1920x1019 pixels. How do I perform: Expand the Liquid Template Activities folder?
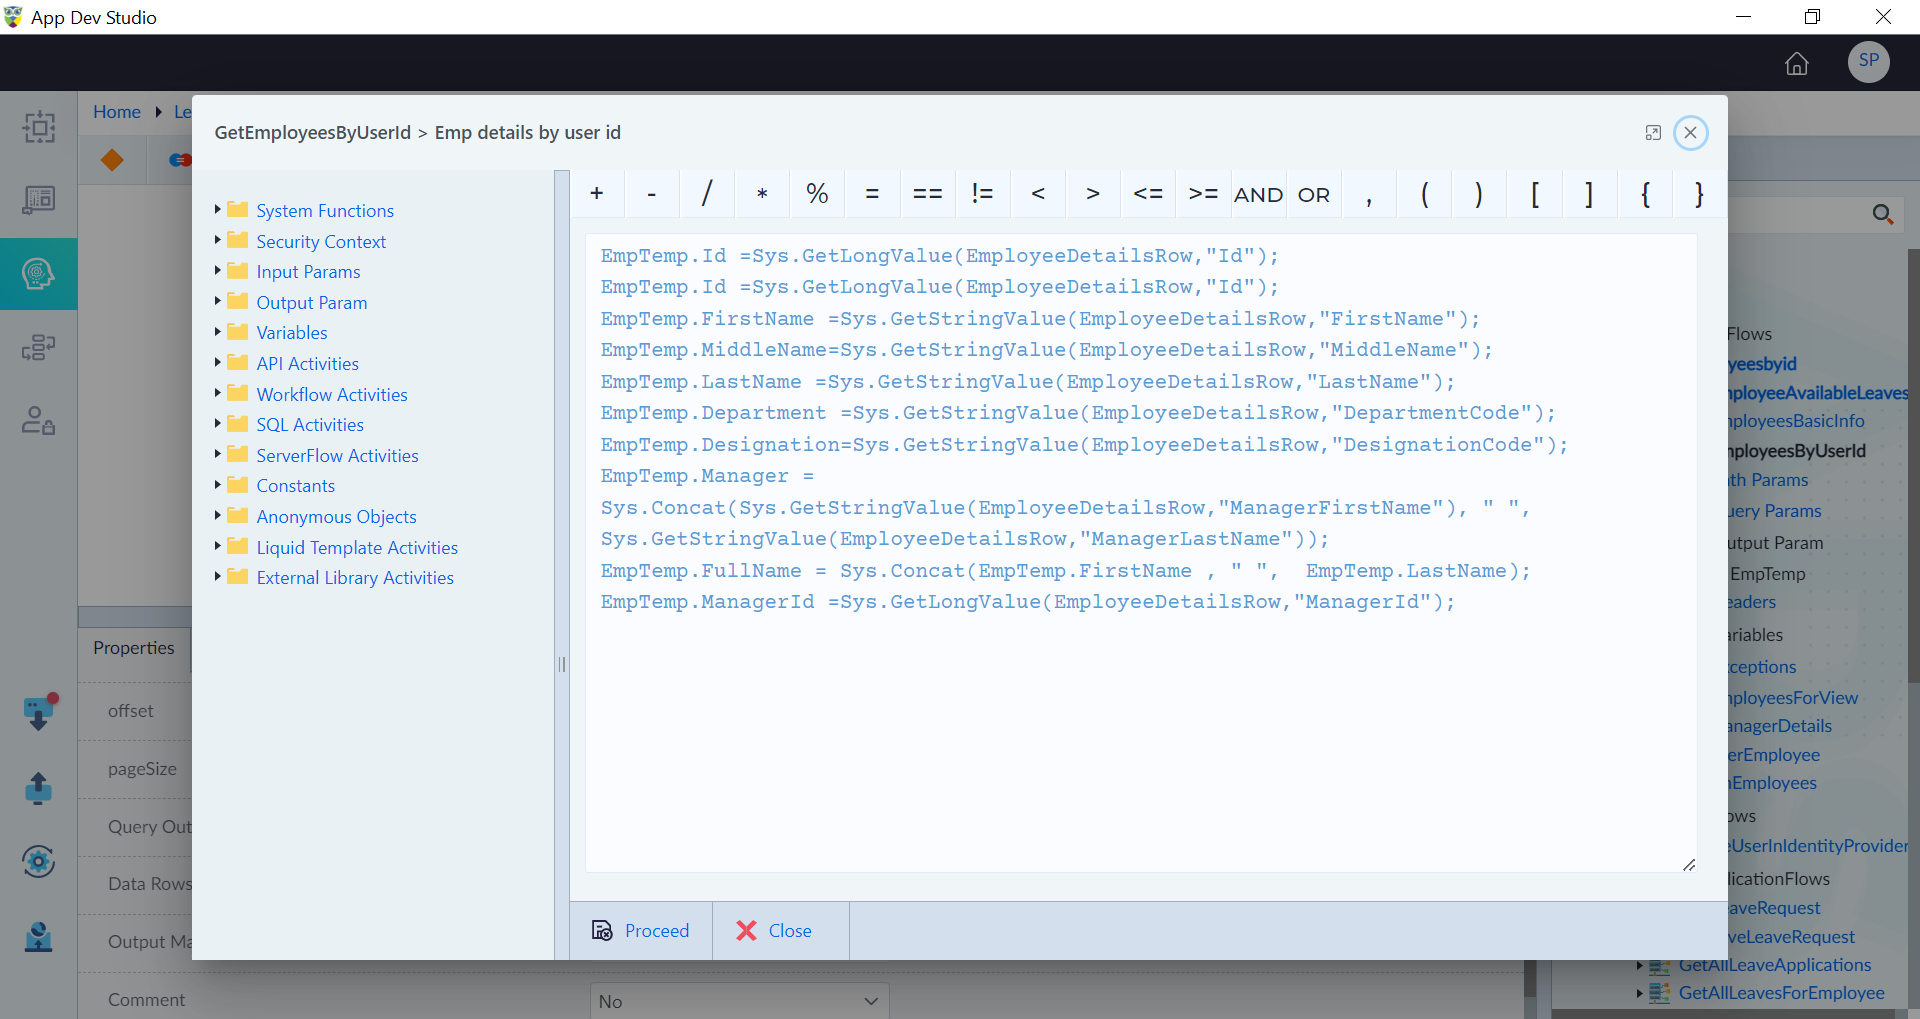coord(218,547)
